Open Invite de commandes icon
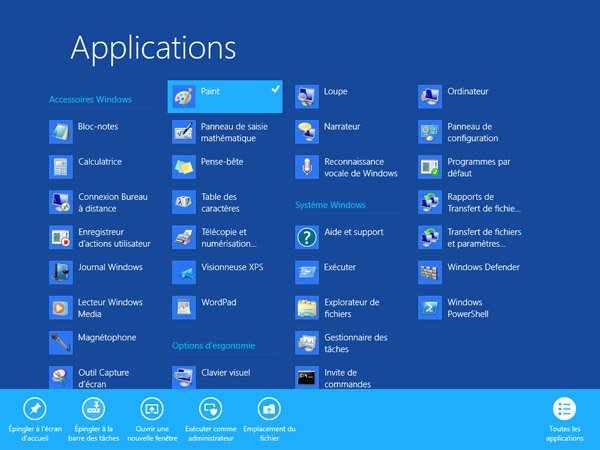Screen dimensions: 600x450 coord(307,378)
